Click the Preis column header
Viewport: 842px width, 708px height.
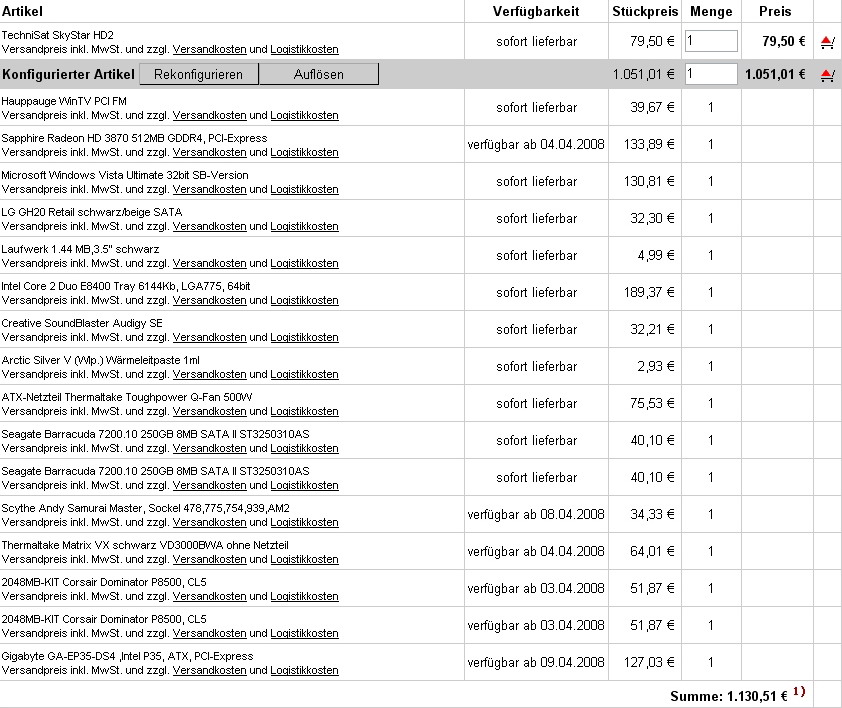pos(775,11)
